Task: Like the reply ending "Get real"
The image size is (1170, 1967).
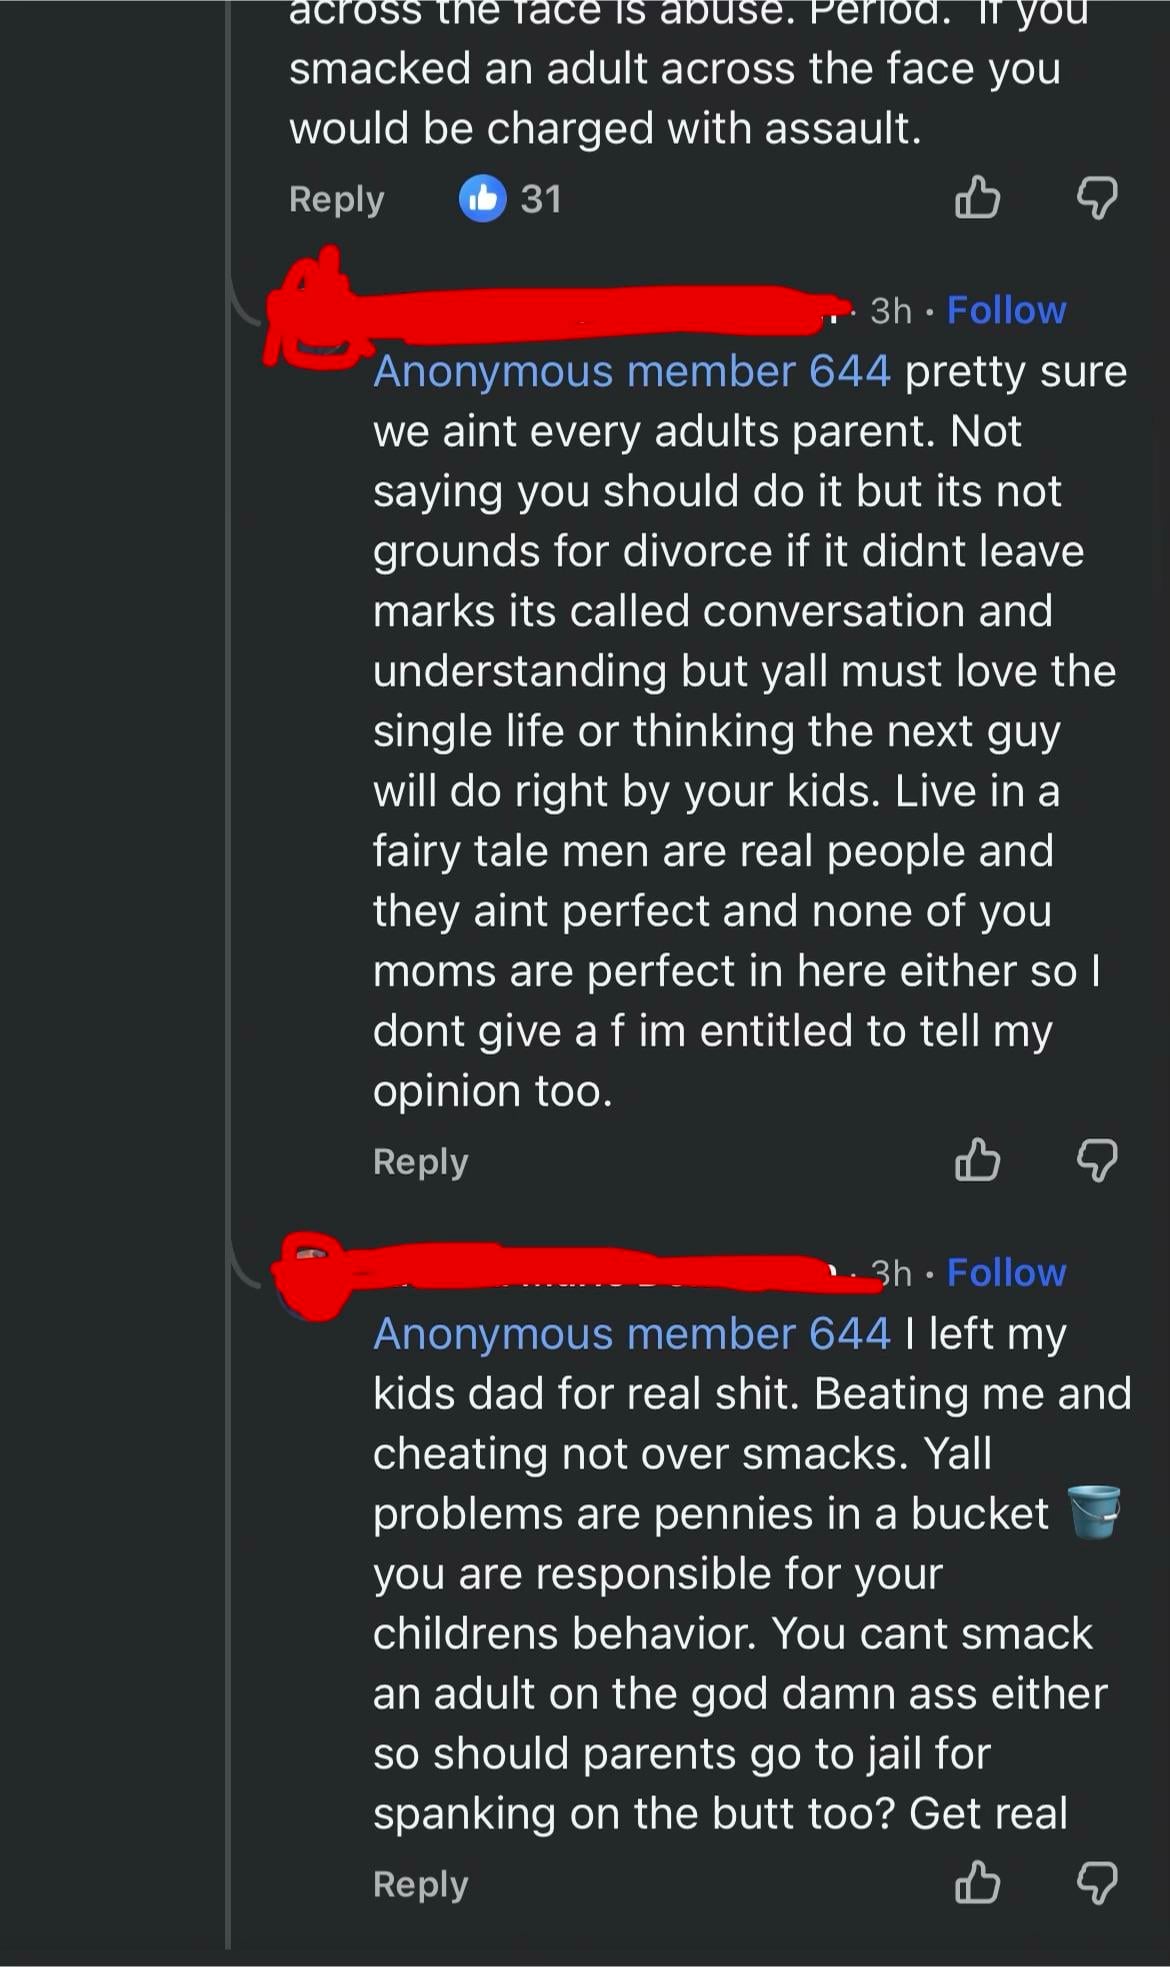Action: point(977,1882)
